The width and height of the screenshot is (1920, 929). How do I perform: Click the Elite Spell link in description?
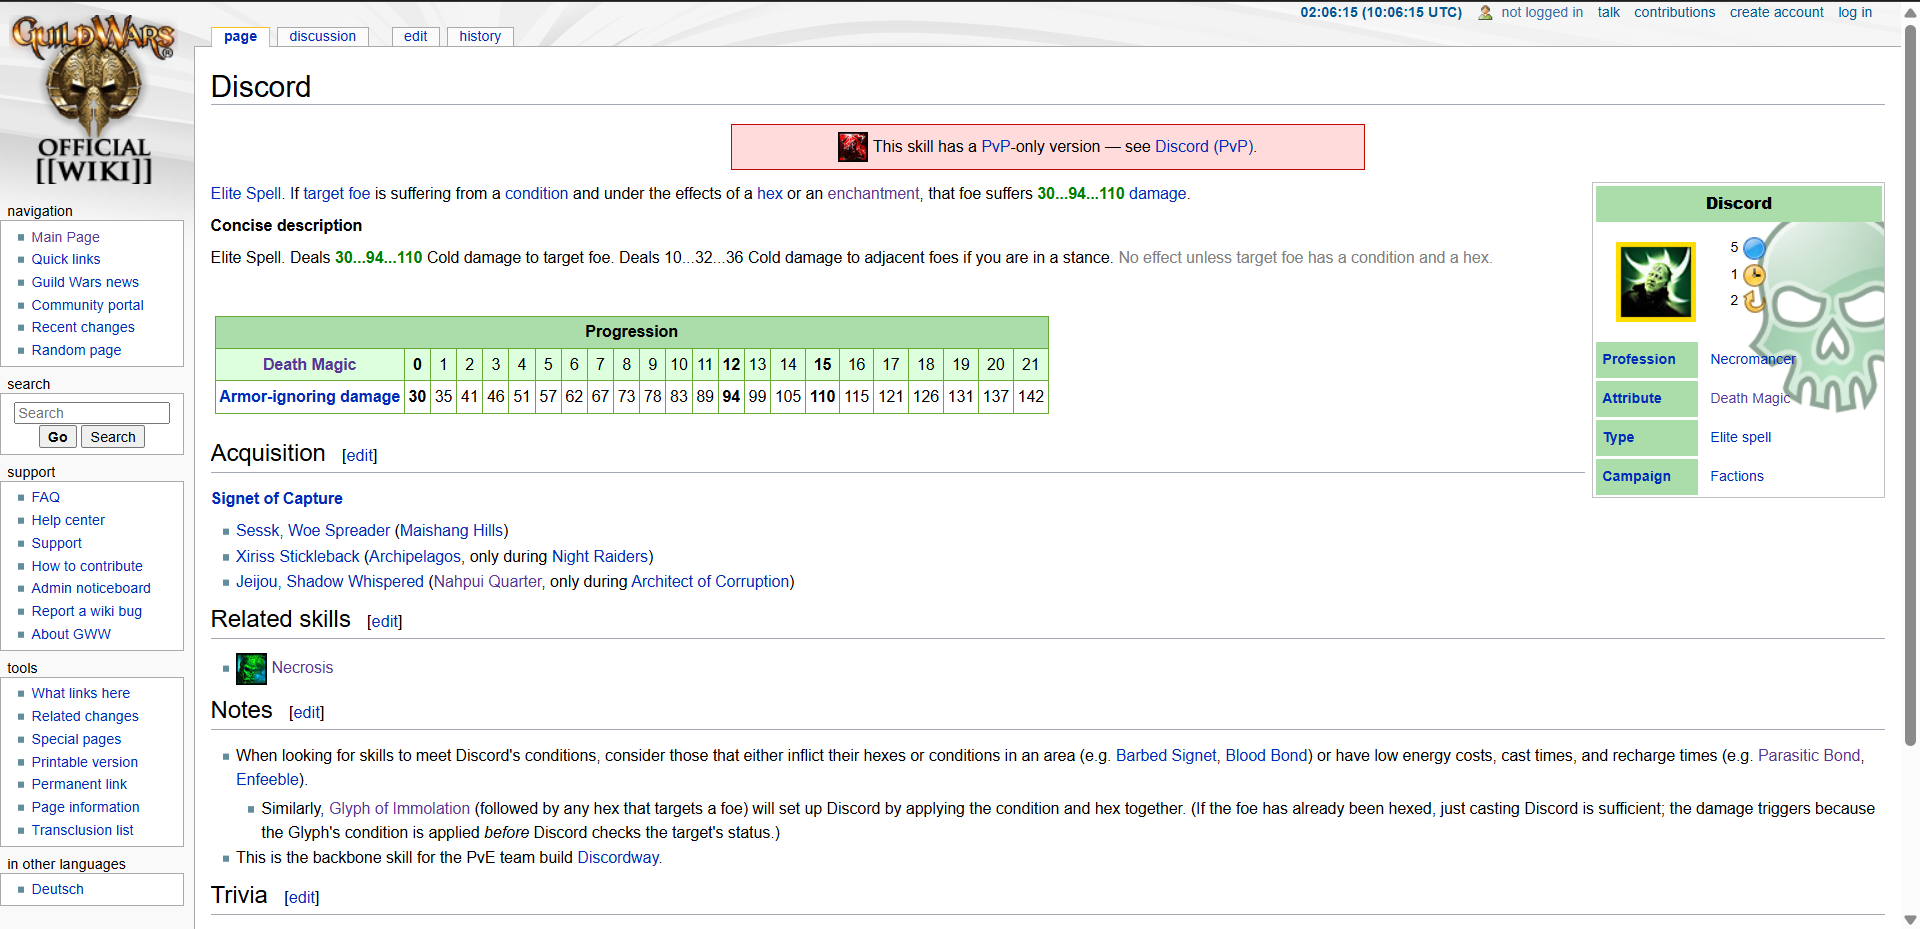[x=246, y=193]
